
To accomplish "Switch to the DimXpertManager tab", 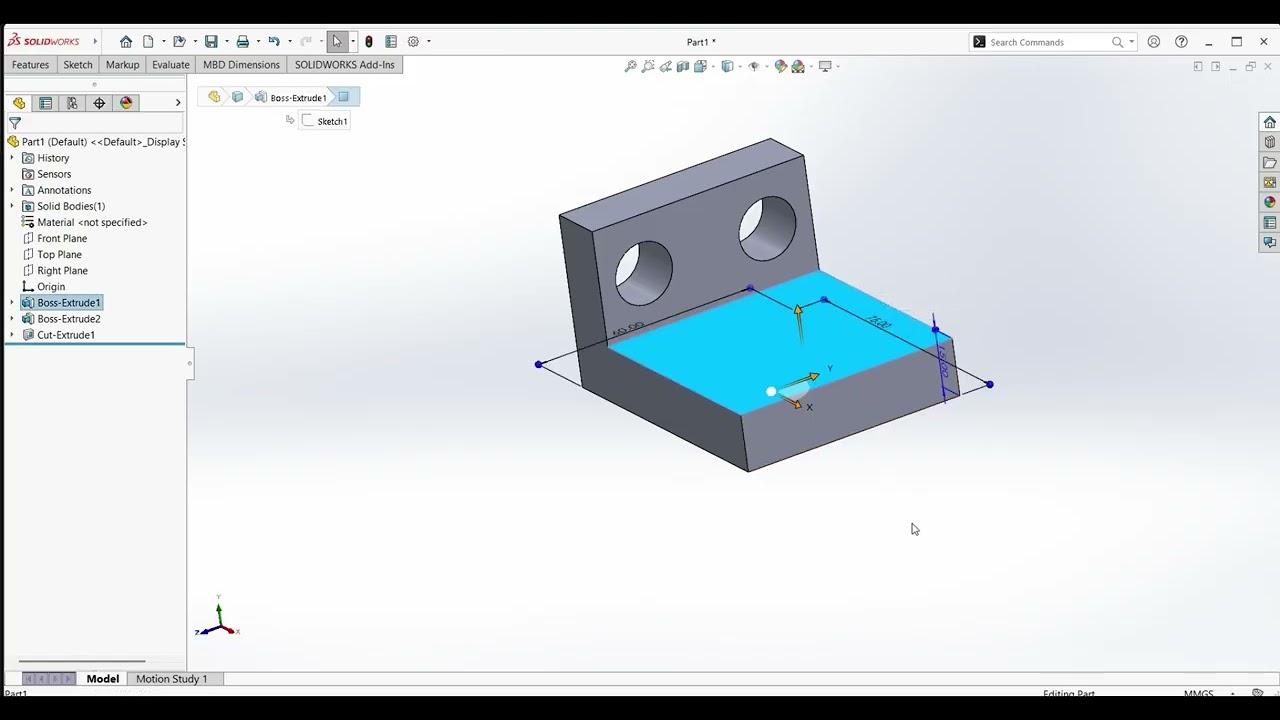I will point(99,103).
